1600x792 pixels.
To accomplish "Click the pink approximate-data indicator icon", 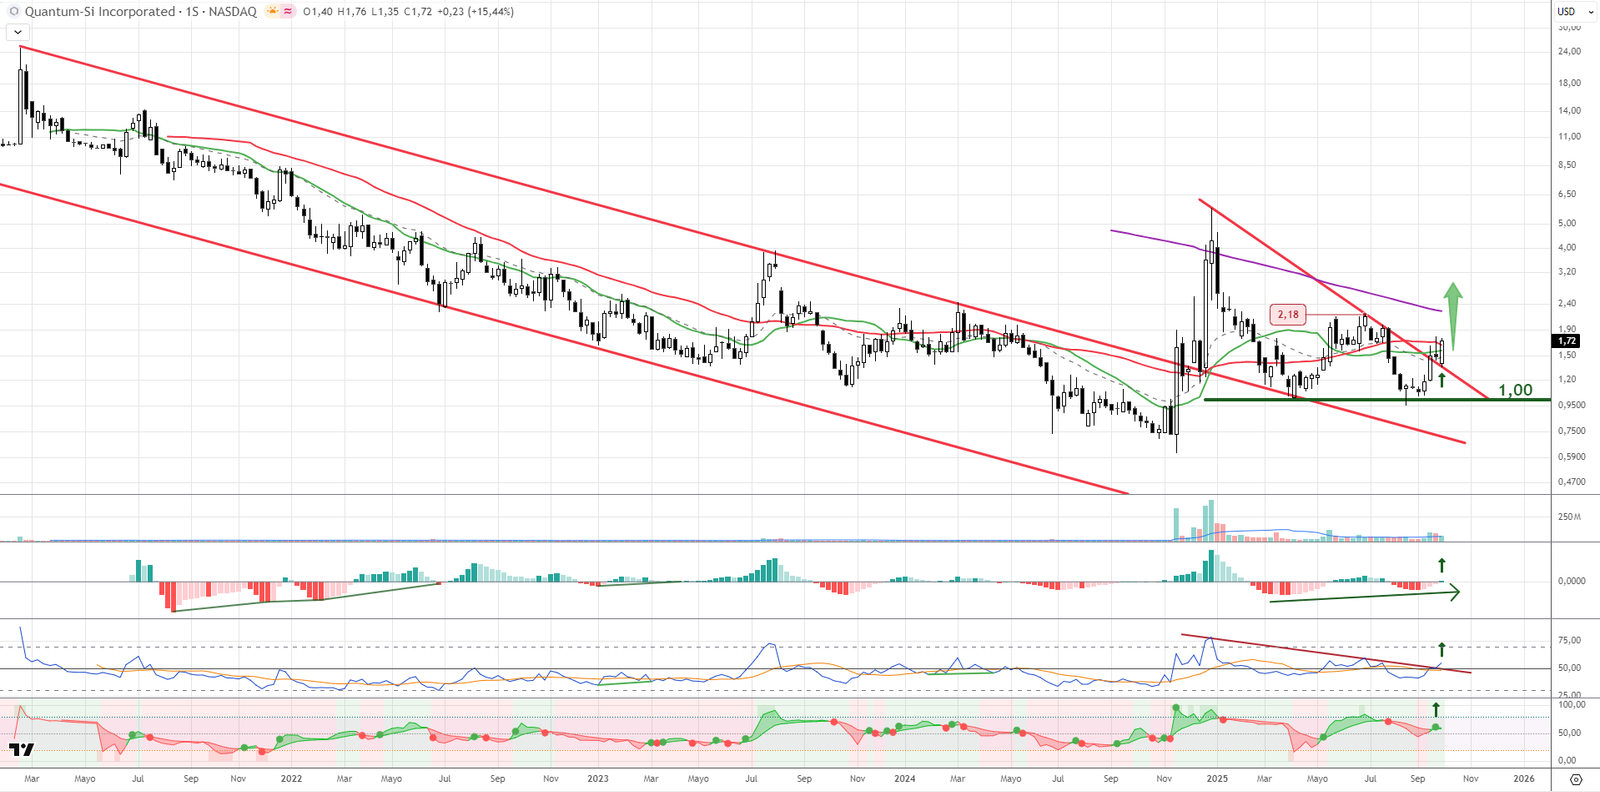I will pyautogui.click(x=288, y=12).
